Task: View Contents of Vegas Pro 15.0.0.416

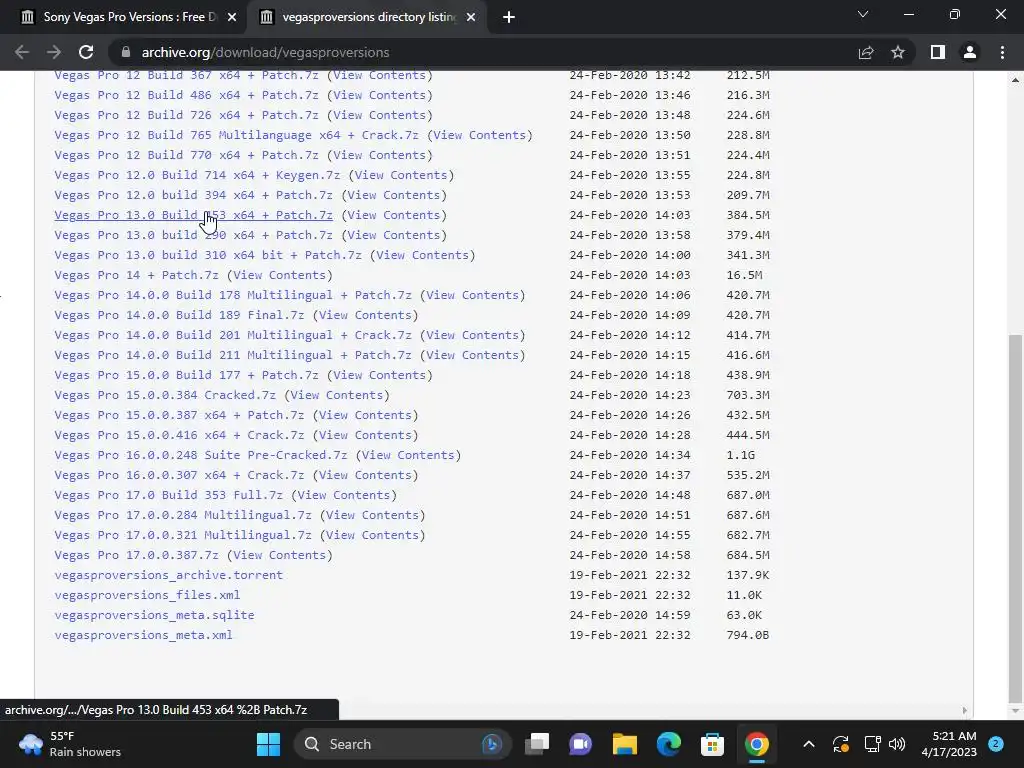Action: point(364,435)
